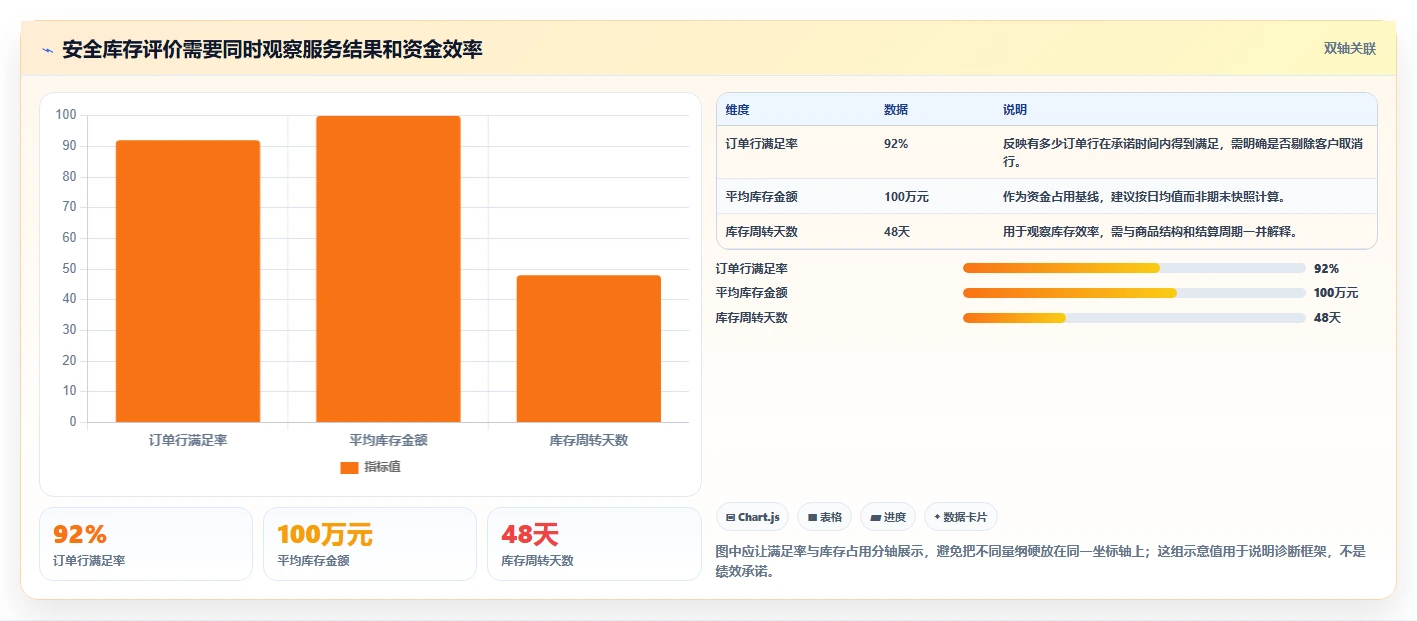1417x621 pixels.
Task: Click the 100万元 value beside the progress bar
Action: coord(1336,293)
